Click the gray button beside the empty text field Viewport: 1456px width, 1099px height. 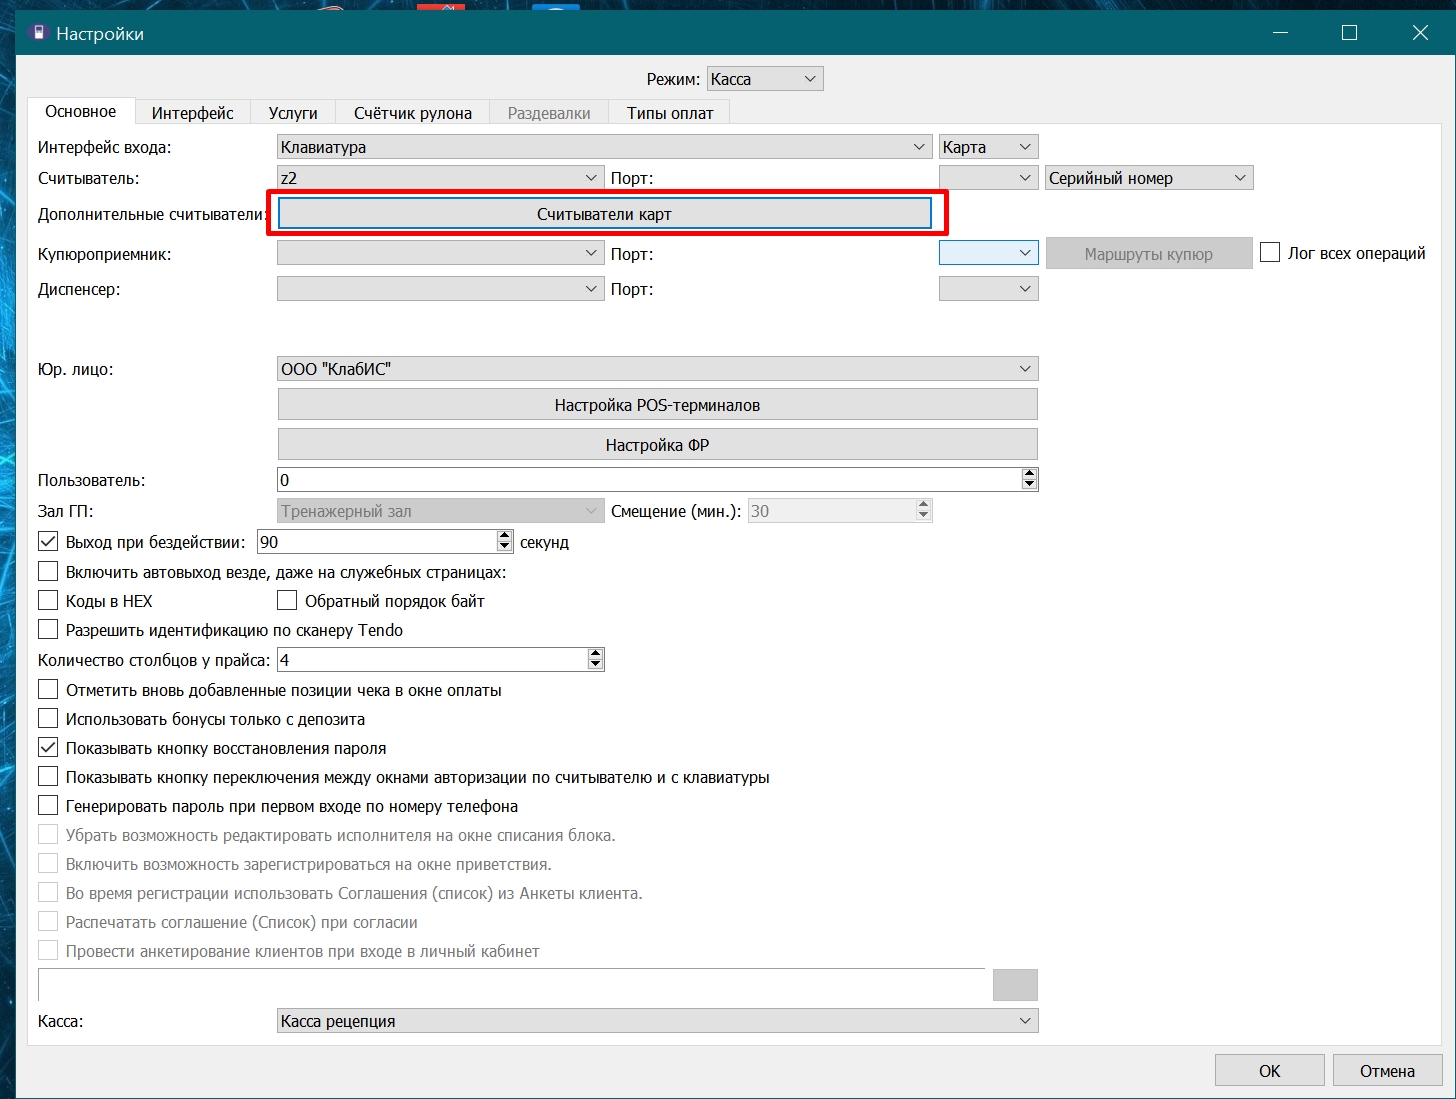[1015, 985]
